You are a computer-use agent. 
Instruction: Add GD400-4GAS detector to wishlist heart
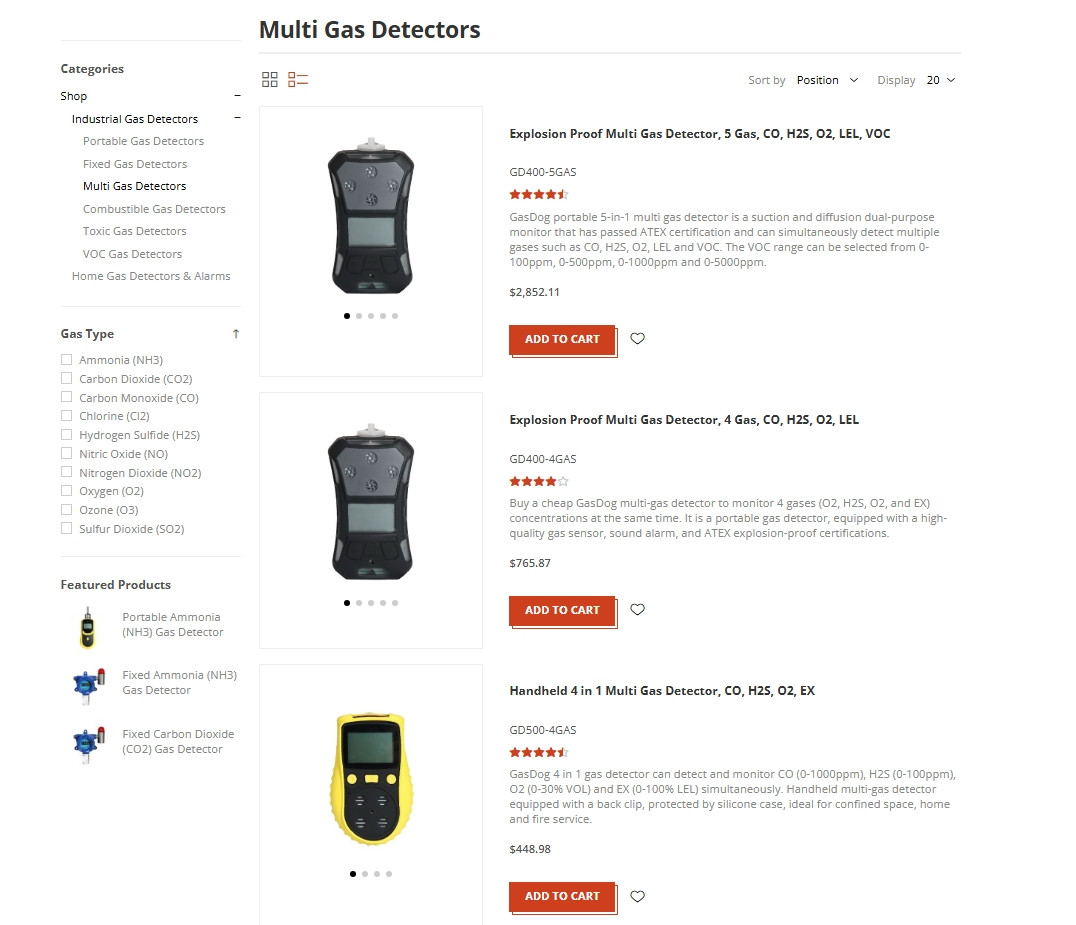[x=638, y=609]
